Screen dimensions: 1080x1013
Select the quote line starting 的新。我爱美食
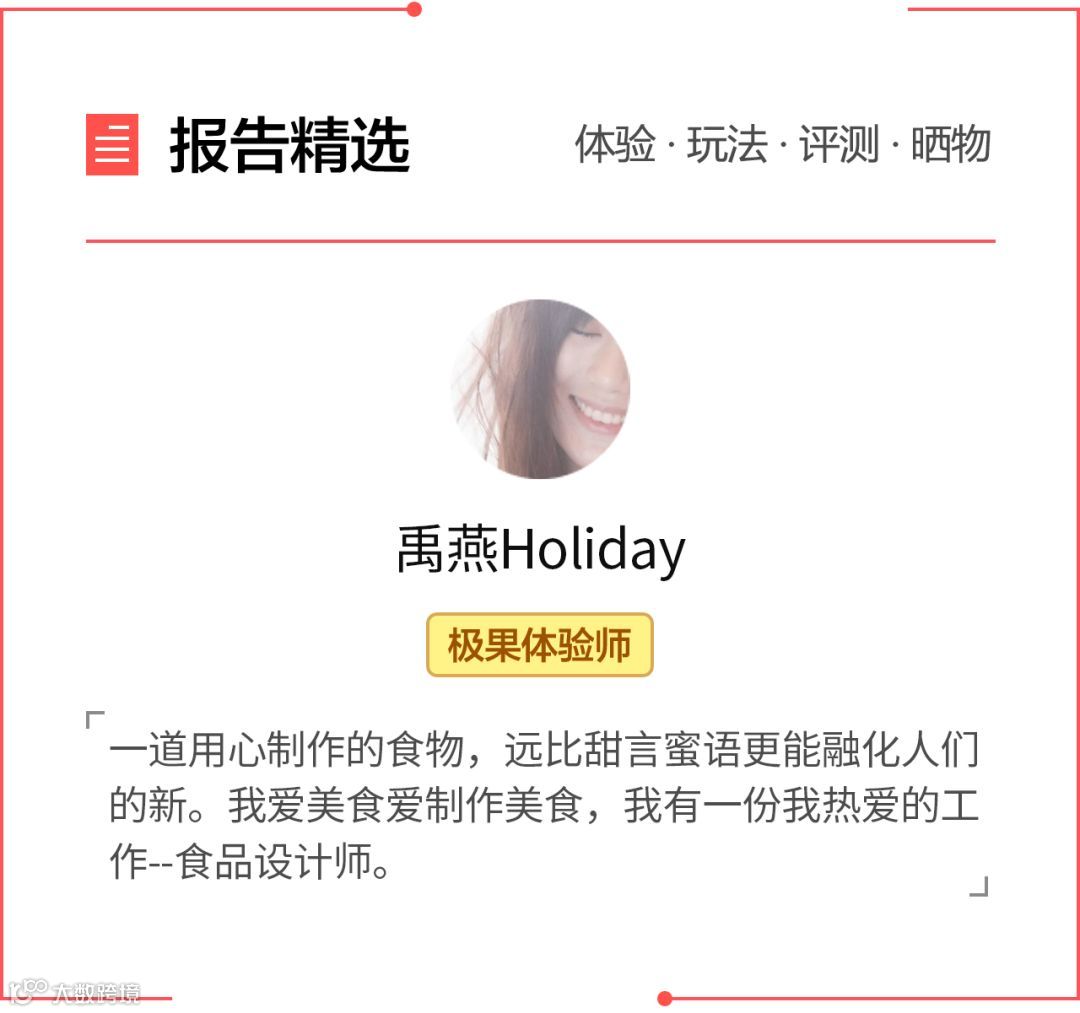544,805
